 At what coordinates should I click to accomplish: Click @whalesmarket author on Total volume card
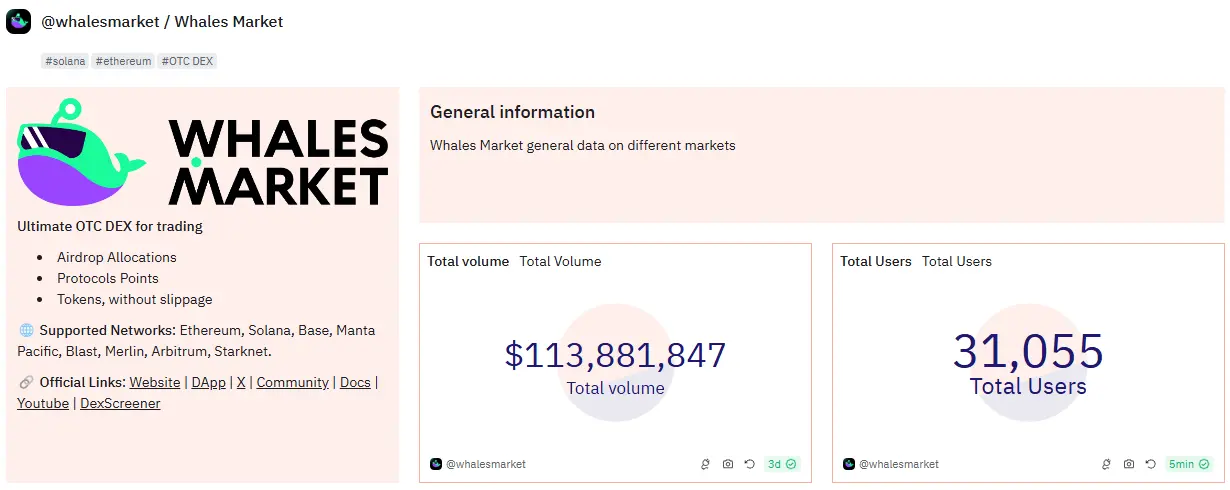click(485, 464)
